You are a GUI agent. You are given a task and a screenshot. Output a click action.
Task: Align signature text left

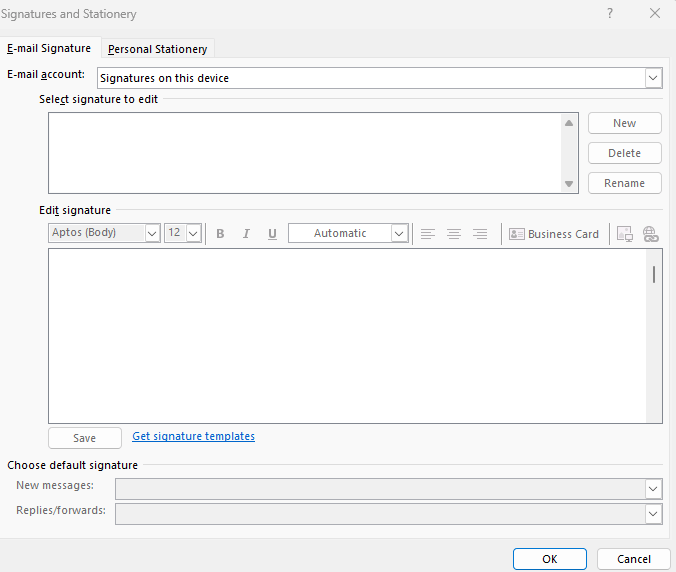428,234
